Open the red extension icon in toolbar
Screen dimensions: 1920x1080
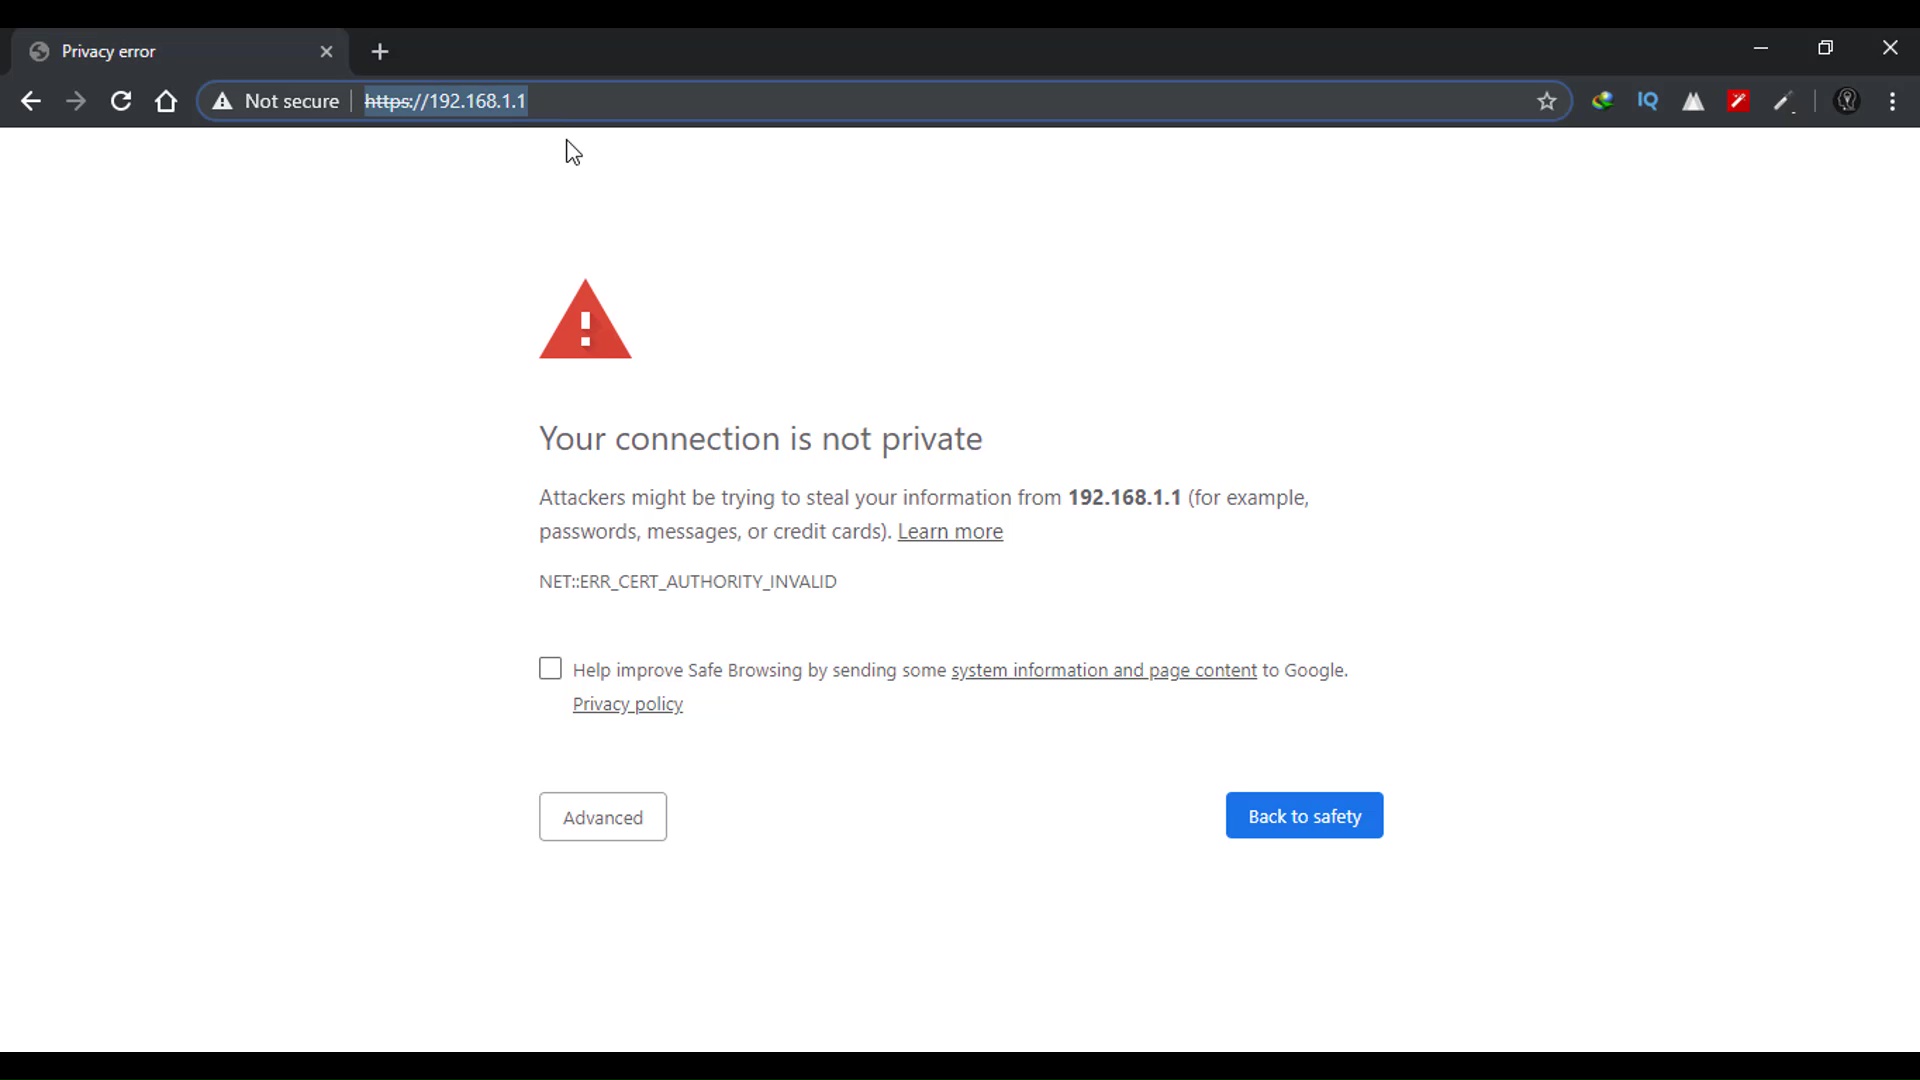click(1738, 101)
